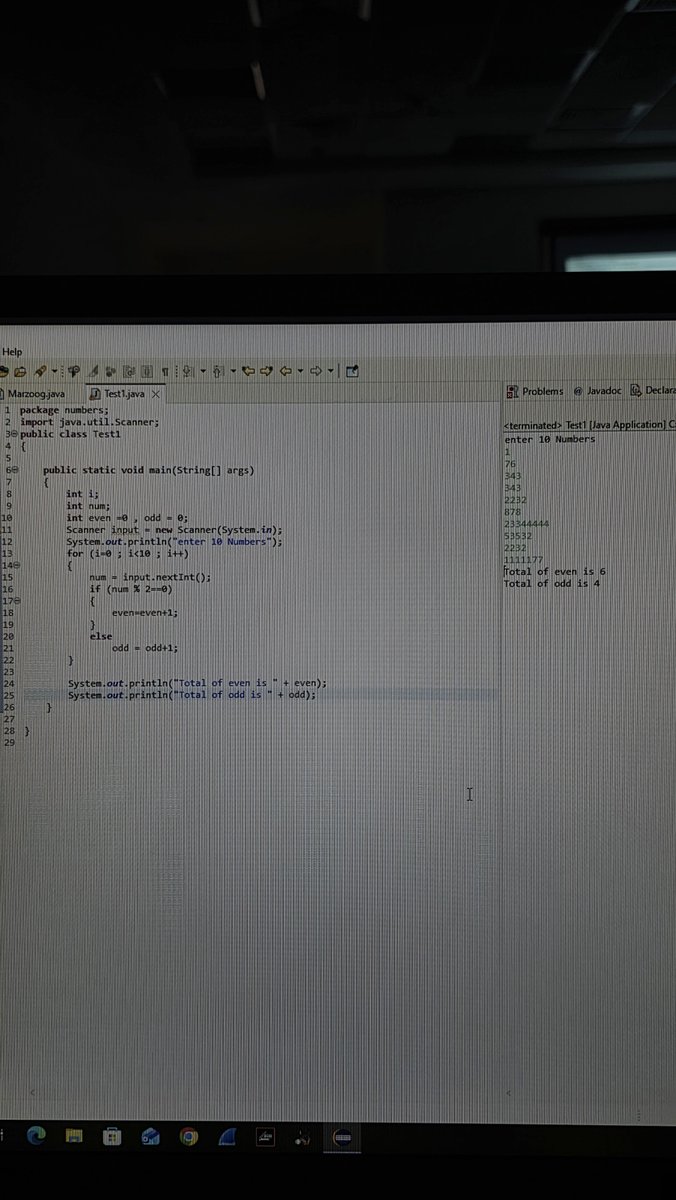Click the Previous Annotation toolbar icon
The image size is (676, 1200).
pyautogui.click(x=219, y=371)
